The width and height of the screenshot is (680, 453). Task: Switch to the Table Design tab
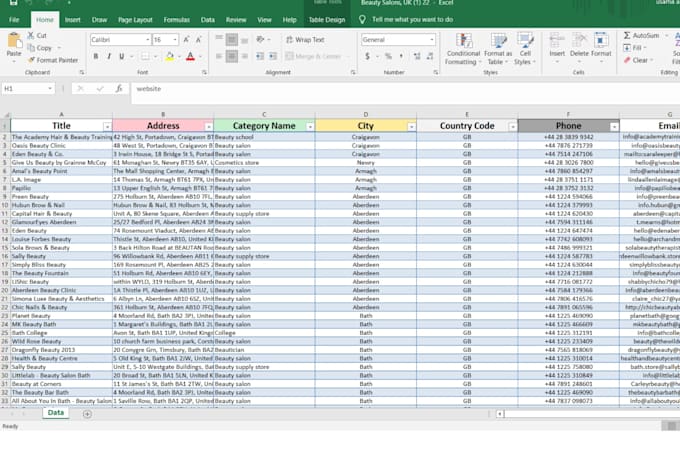[x=327, y=20]
